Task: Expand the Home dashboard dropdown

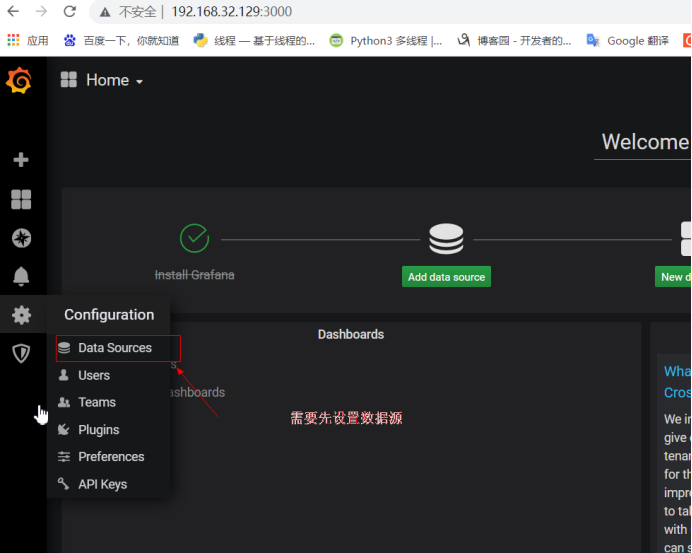Action: point(139,82)
